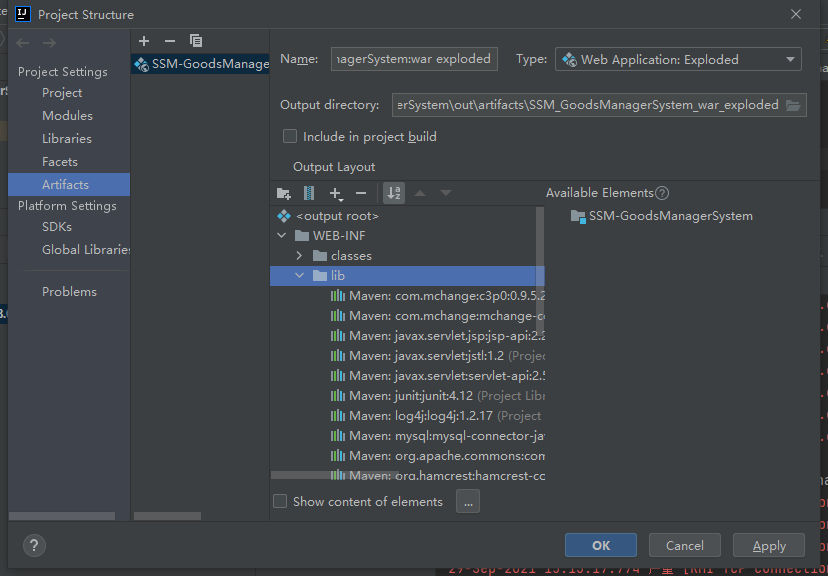Select Maven: mysql:mysql-connector library row
The width and height of the screenshot is (828, 576).
click(x=407, y=436)
